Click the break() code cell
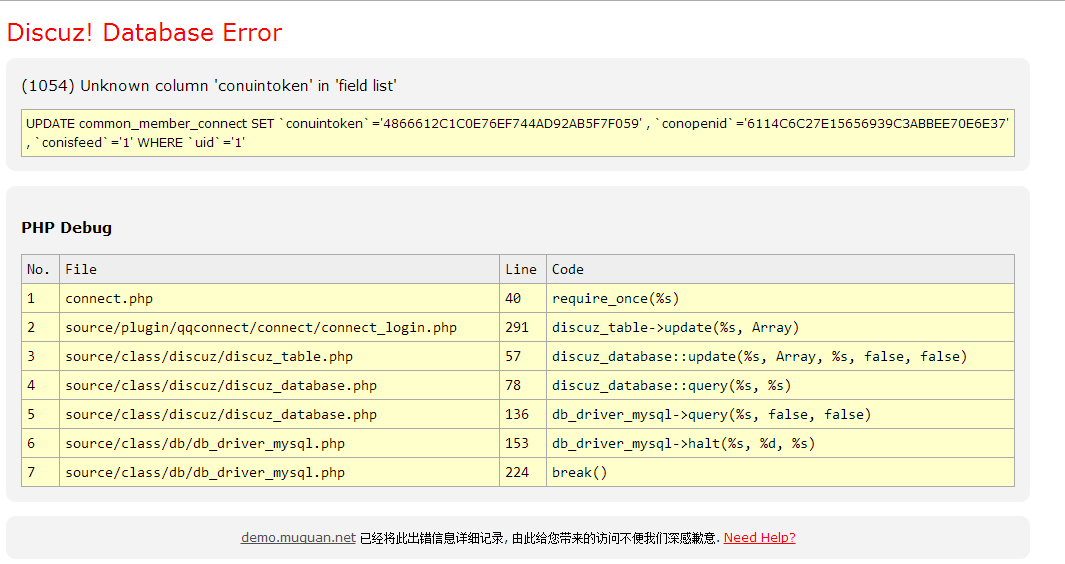The width and height of the screenshot is (1065, 564). click(x=580, y=472)
